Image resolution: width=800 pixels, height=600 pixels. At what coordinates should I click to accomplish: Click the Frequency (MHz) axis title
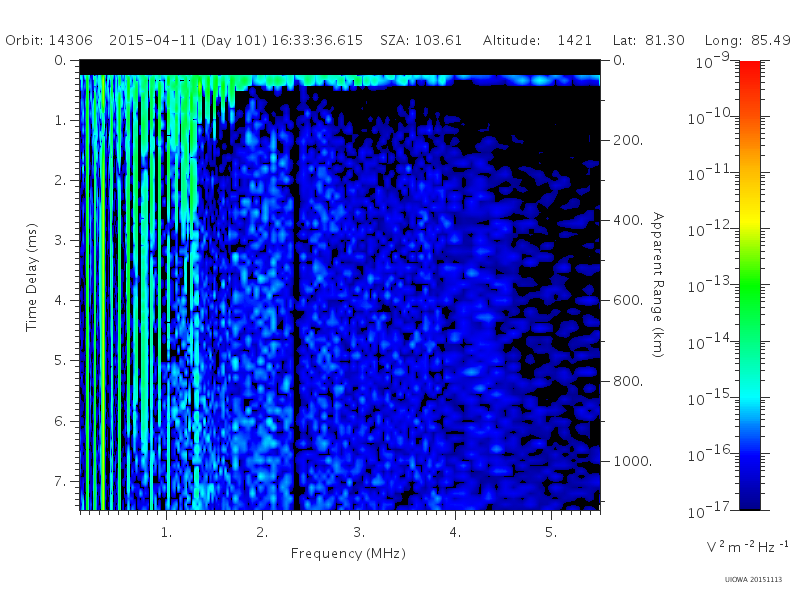(x=348, y=554)
